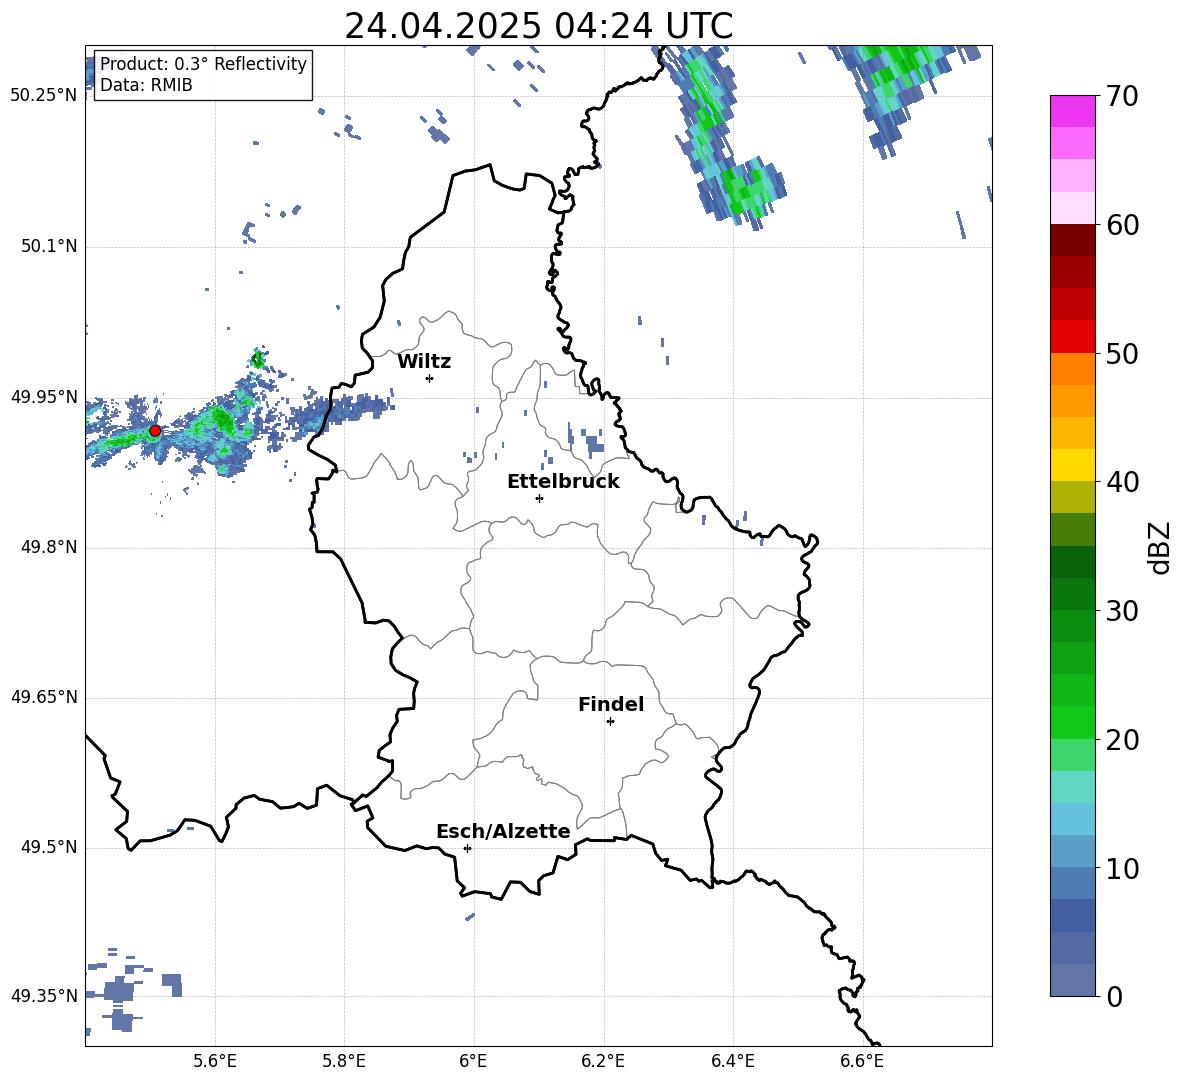Viewport: 1184px width, 1081px height.
Task: Click the 30 colorbar tick label
Action: (1121, 611)
